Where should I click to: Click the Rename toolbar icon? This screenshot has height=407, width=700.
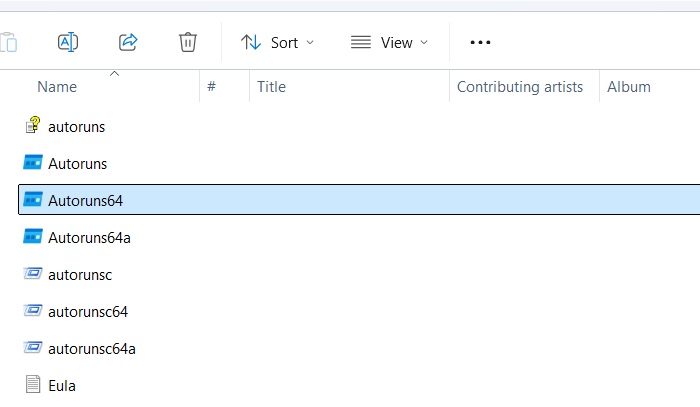point(68,42)
